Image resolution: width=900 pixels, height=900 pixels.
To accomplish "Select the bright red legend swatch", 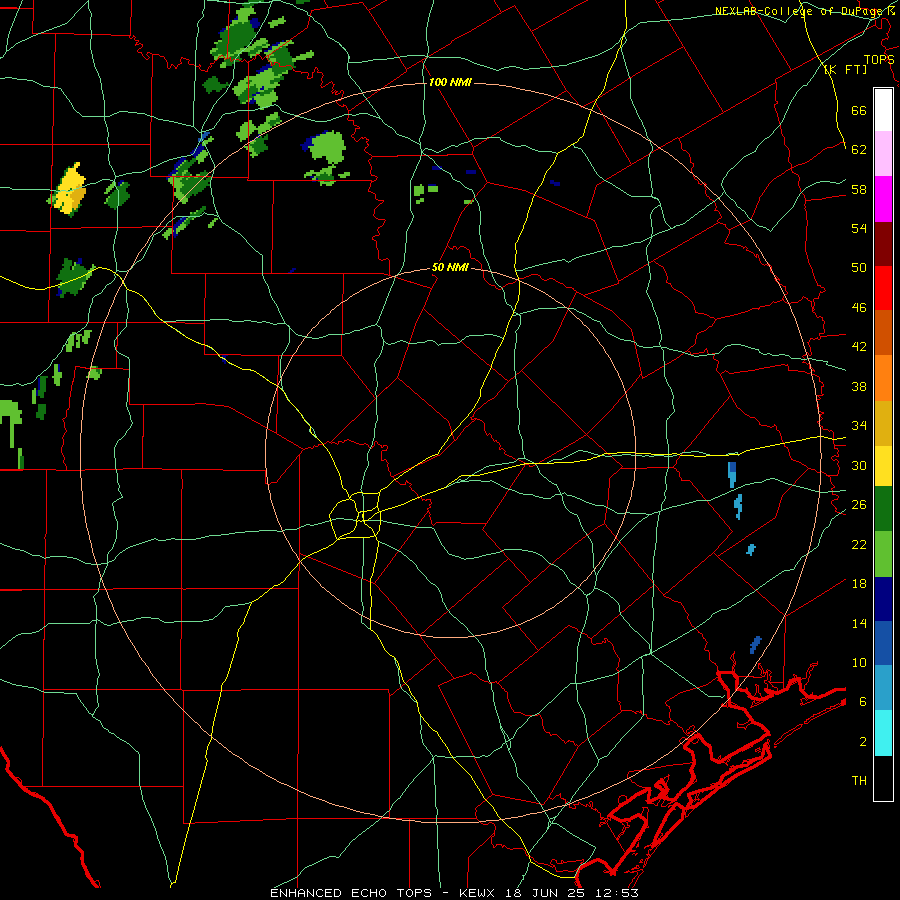I will (883, 289).
